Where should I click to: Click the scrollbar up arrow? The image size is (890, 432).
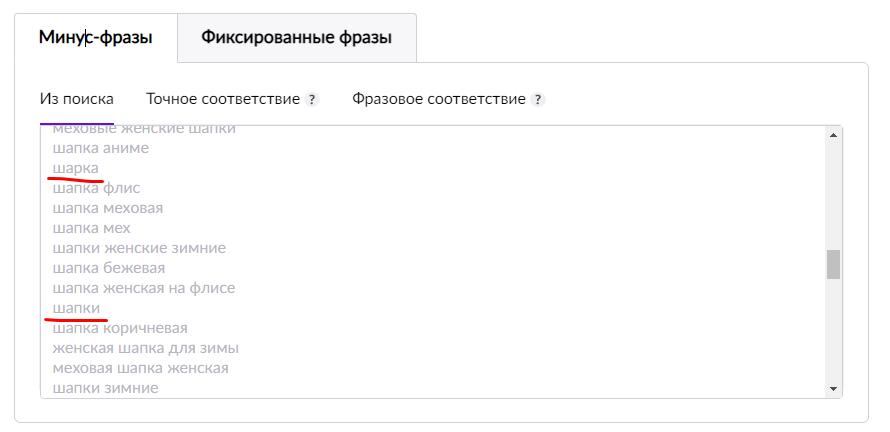(x=833, y=135)
